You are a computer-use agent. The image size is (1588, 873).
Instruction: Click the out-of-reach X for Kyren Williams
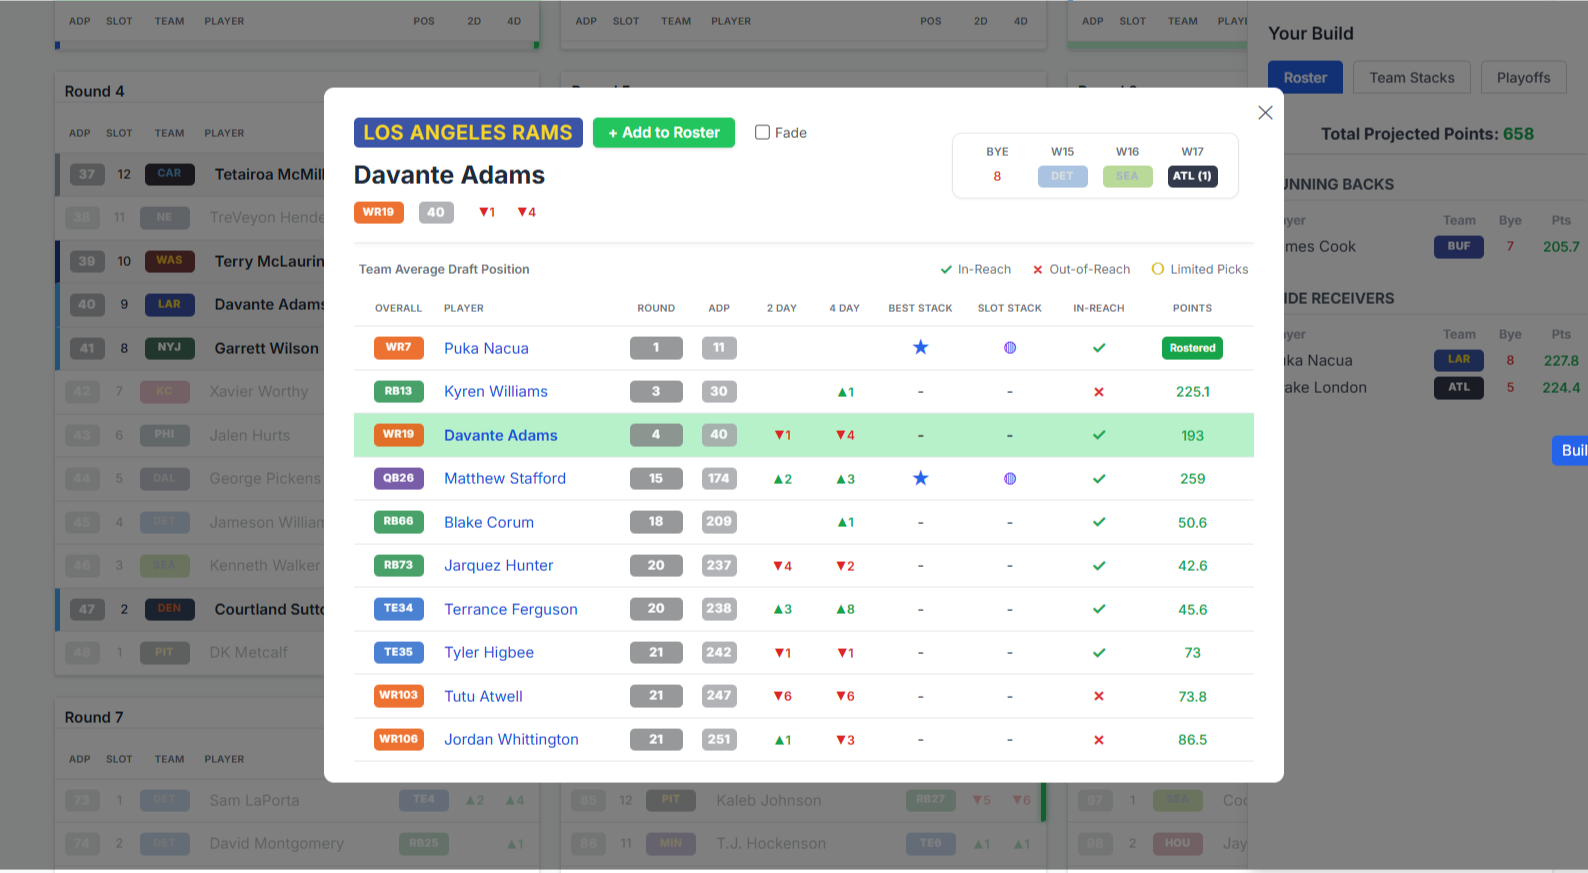[1098, 392]
